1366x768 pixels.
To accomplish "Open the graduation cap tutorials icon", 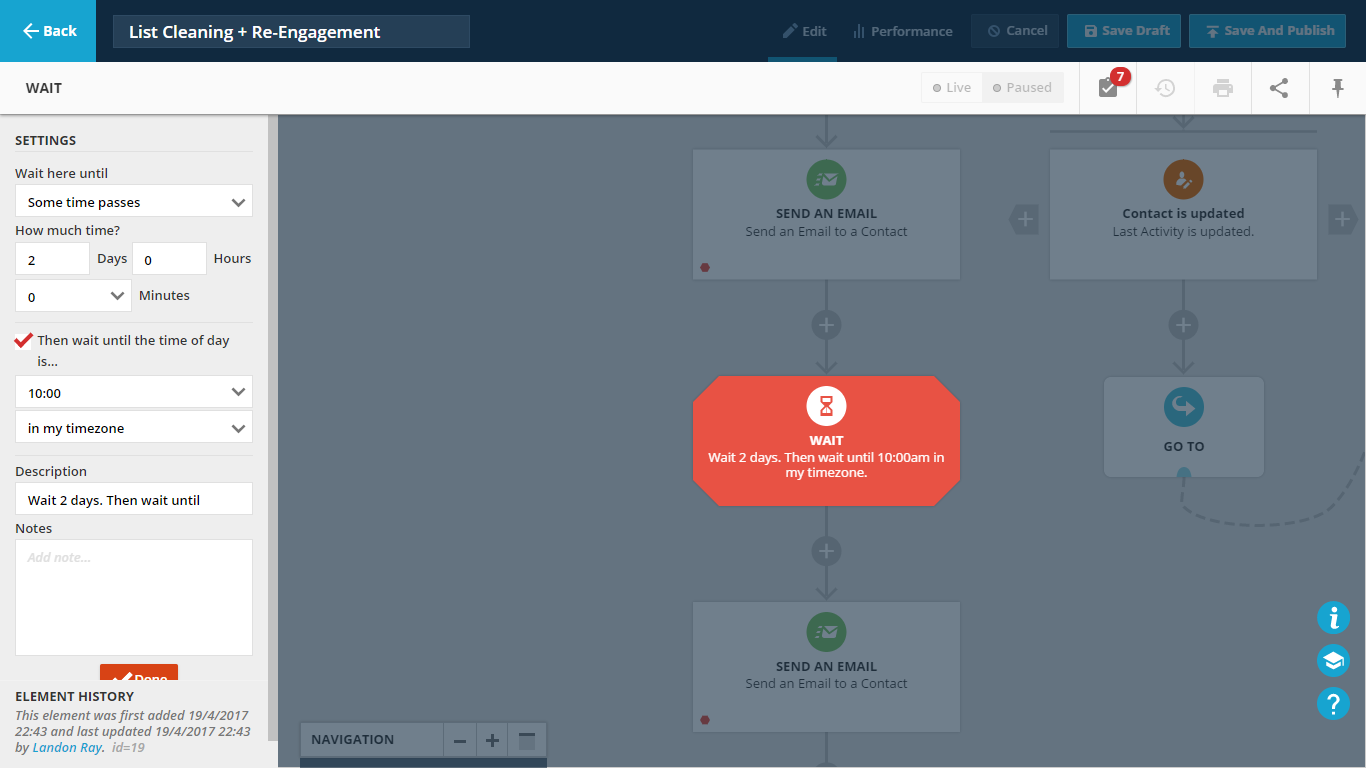I will (1333, 661).
